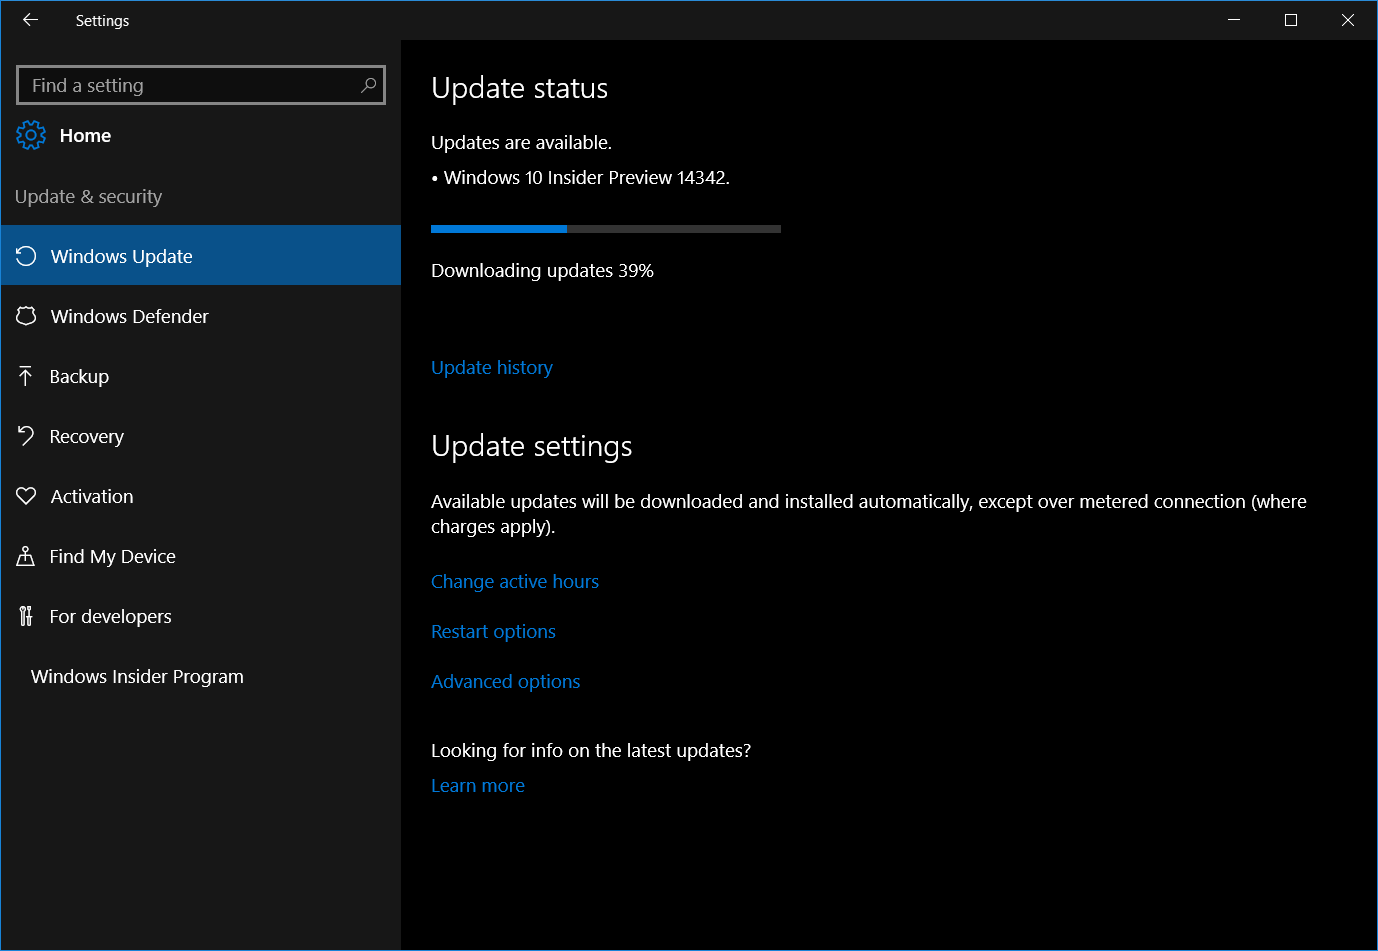
Task: Click the Learn more link
Action: 477,786
